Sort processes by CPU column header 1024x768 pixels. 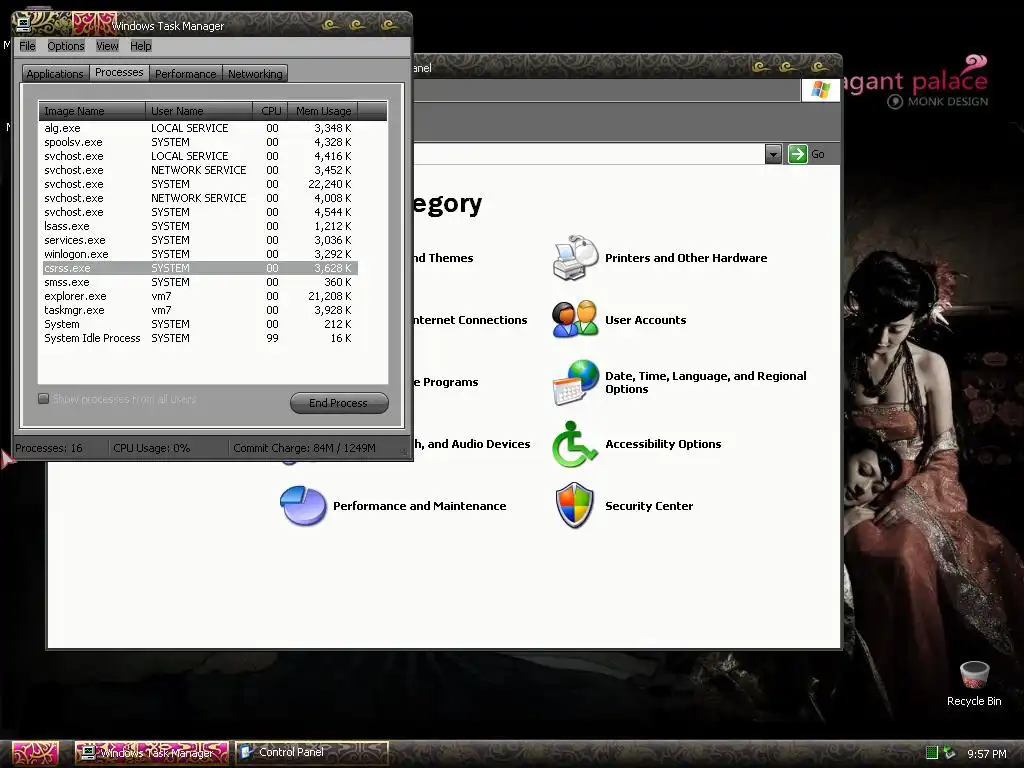(x=270, y=111)
